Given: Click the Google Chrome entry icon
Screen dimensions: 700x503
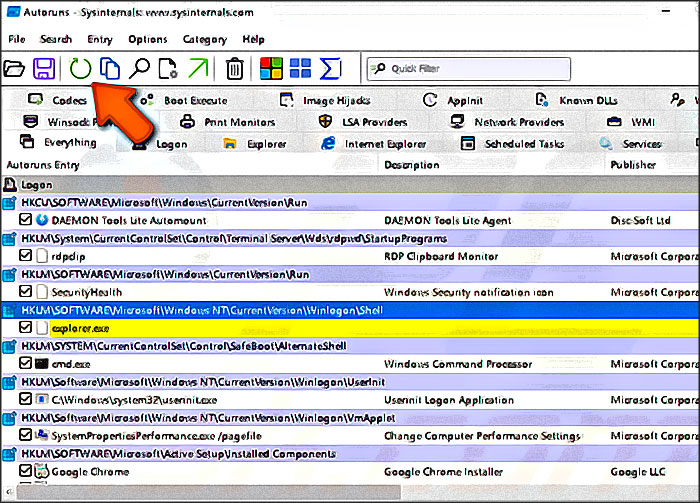Looking at the screenshot, I should (x=42, y=471).
